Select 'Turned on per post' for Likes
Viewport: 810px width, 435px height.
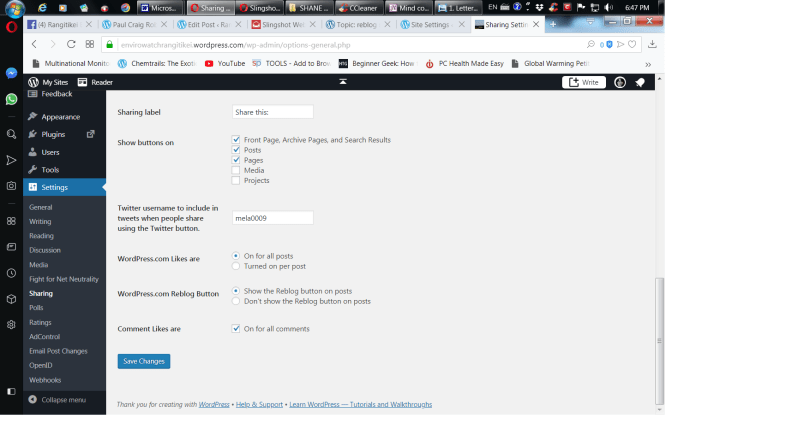236,266
